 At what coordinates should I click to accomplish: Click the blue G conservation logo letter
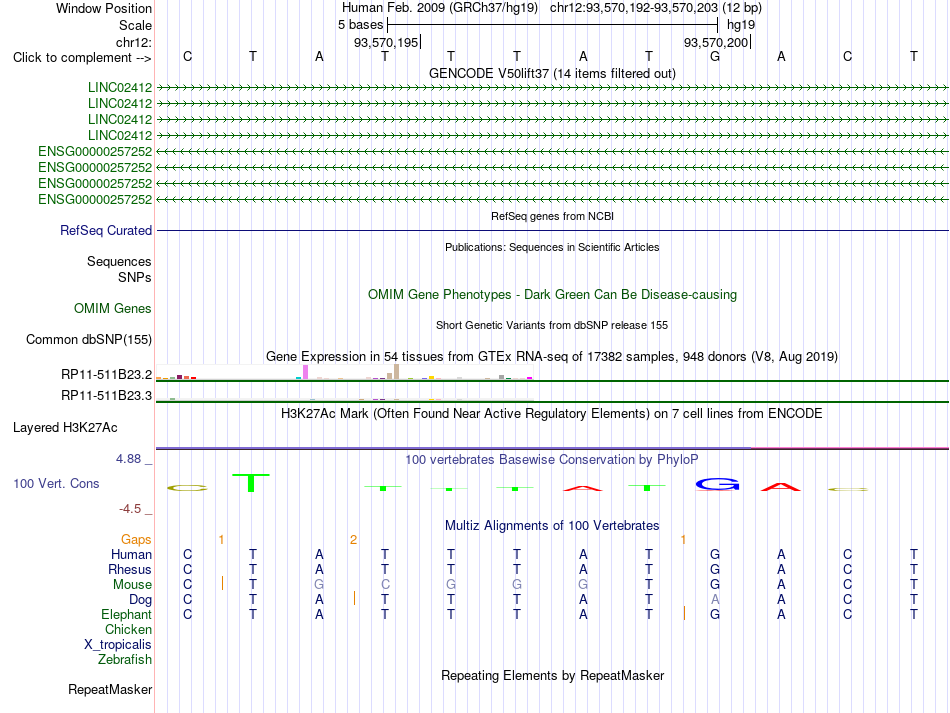[x=717, y=485]
